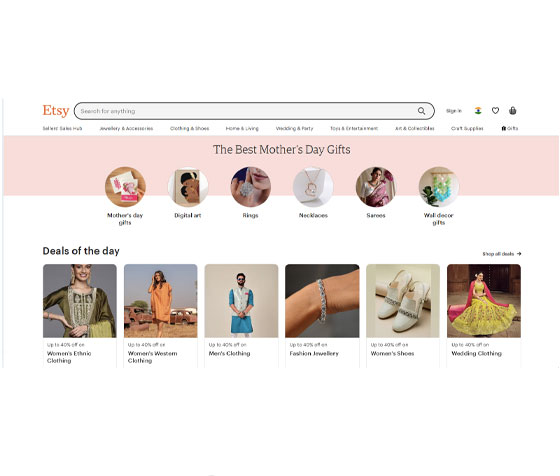The height and width of the screenshot is (476, 560).
Task: Open the Gifts menu with gift icon
Action: (510, 128)
